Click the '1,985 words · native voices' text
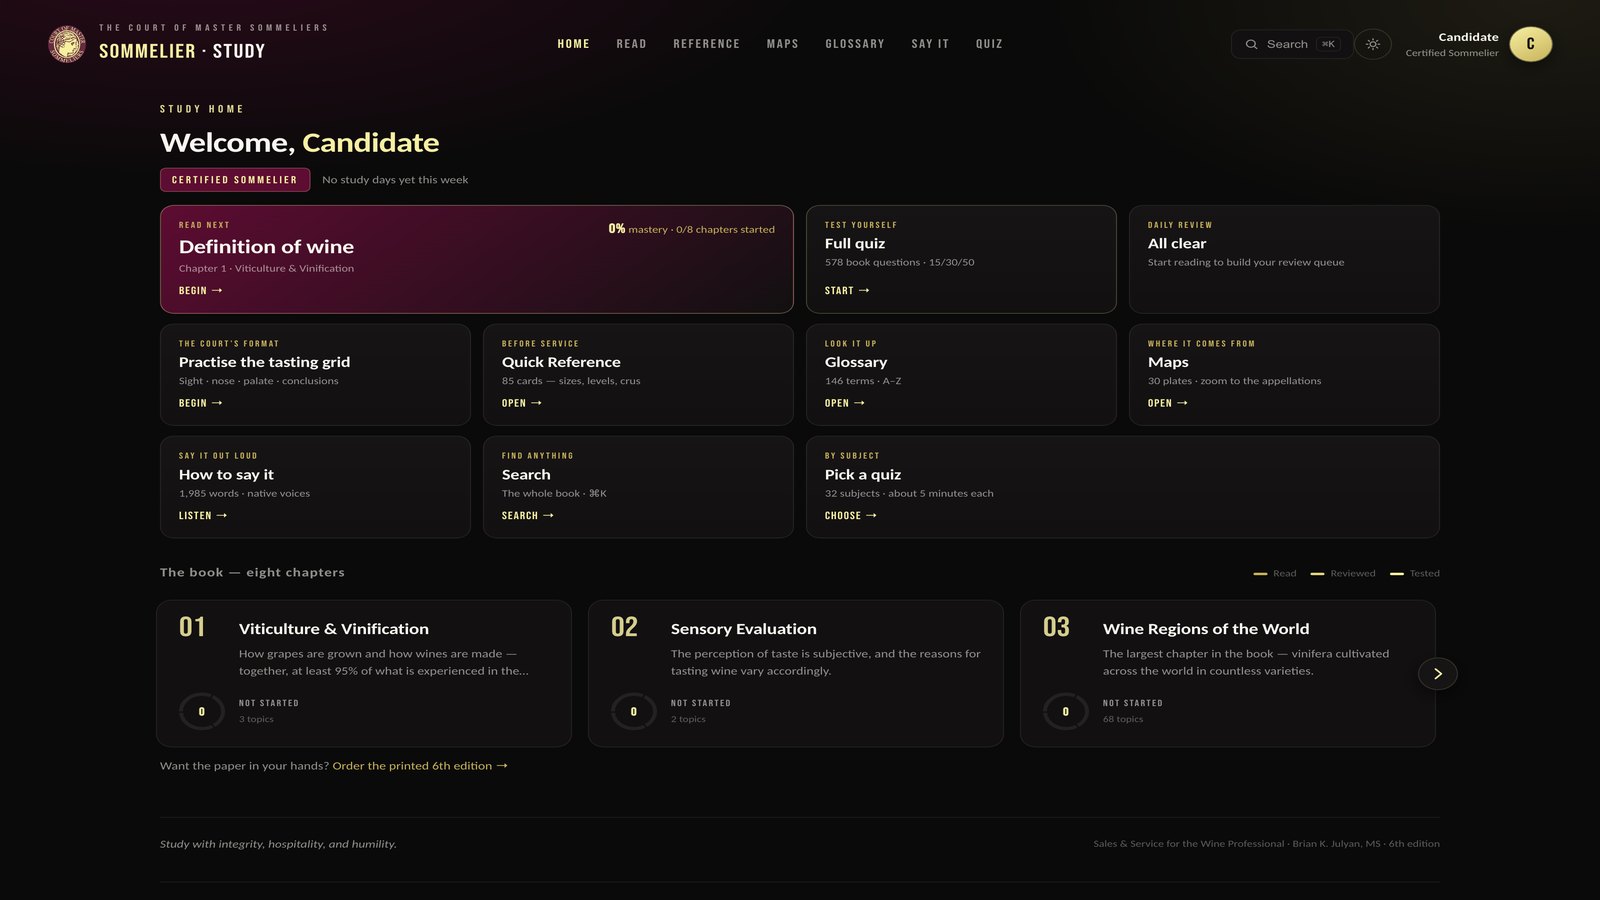This screenshot has width=1600, height=900. coord(244,494)
